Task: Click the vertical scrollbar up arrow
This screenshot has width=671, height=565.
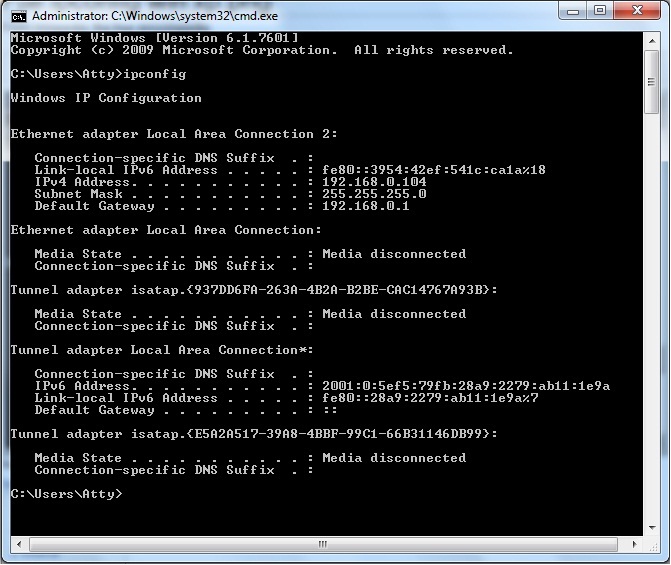Action: [652, 41]
